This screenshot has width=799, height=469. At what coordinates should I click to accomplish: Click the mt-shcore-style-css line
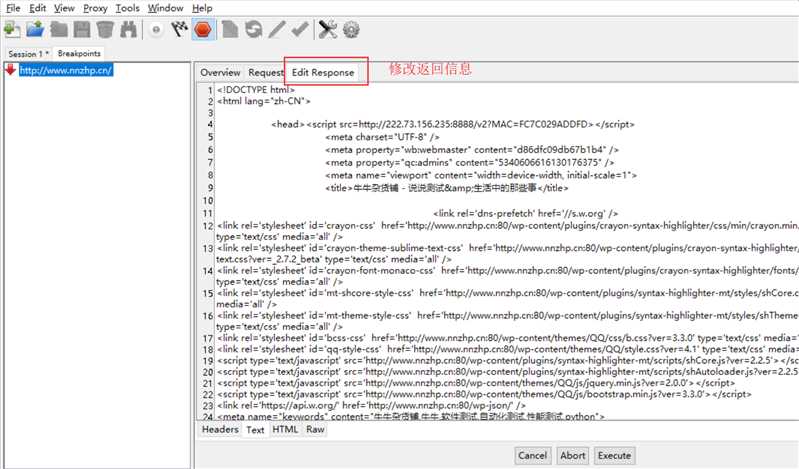pyautogui.click(x=508, y=298)
